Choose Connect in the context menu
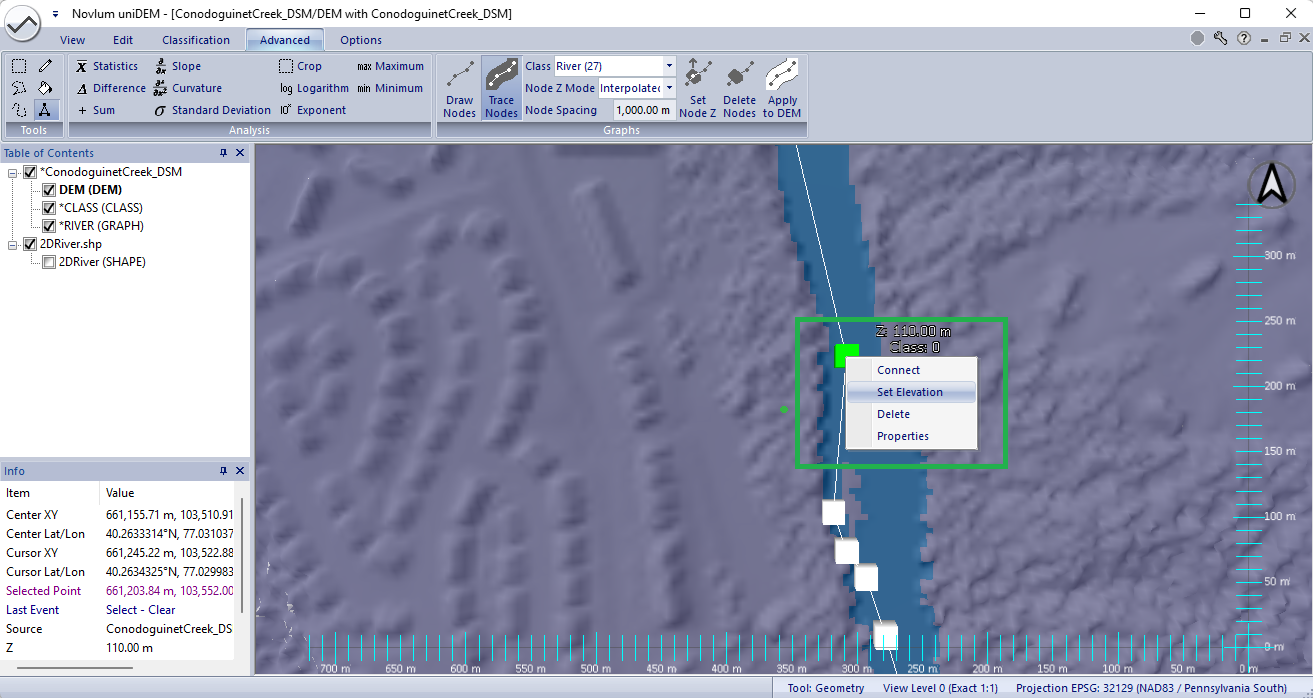This screenshot has height=698, width=1313. [910, 370]
